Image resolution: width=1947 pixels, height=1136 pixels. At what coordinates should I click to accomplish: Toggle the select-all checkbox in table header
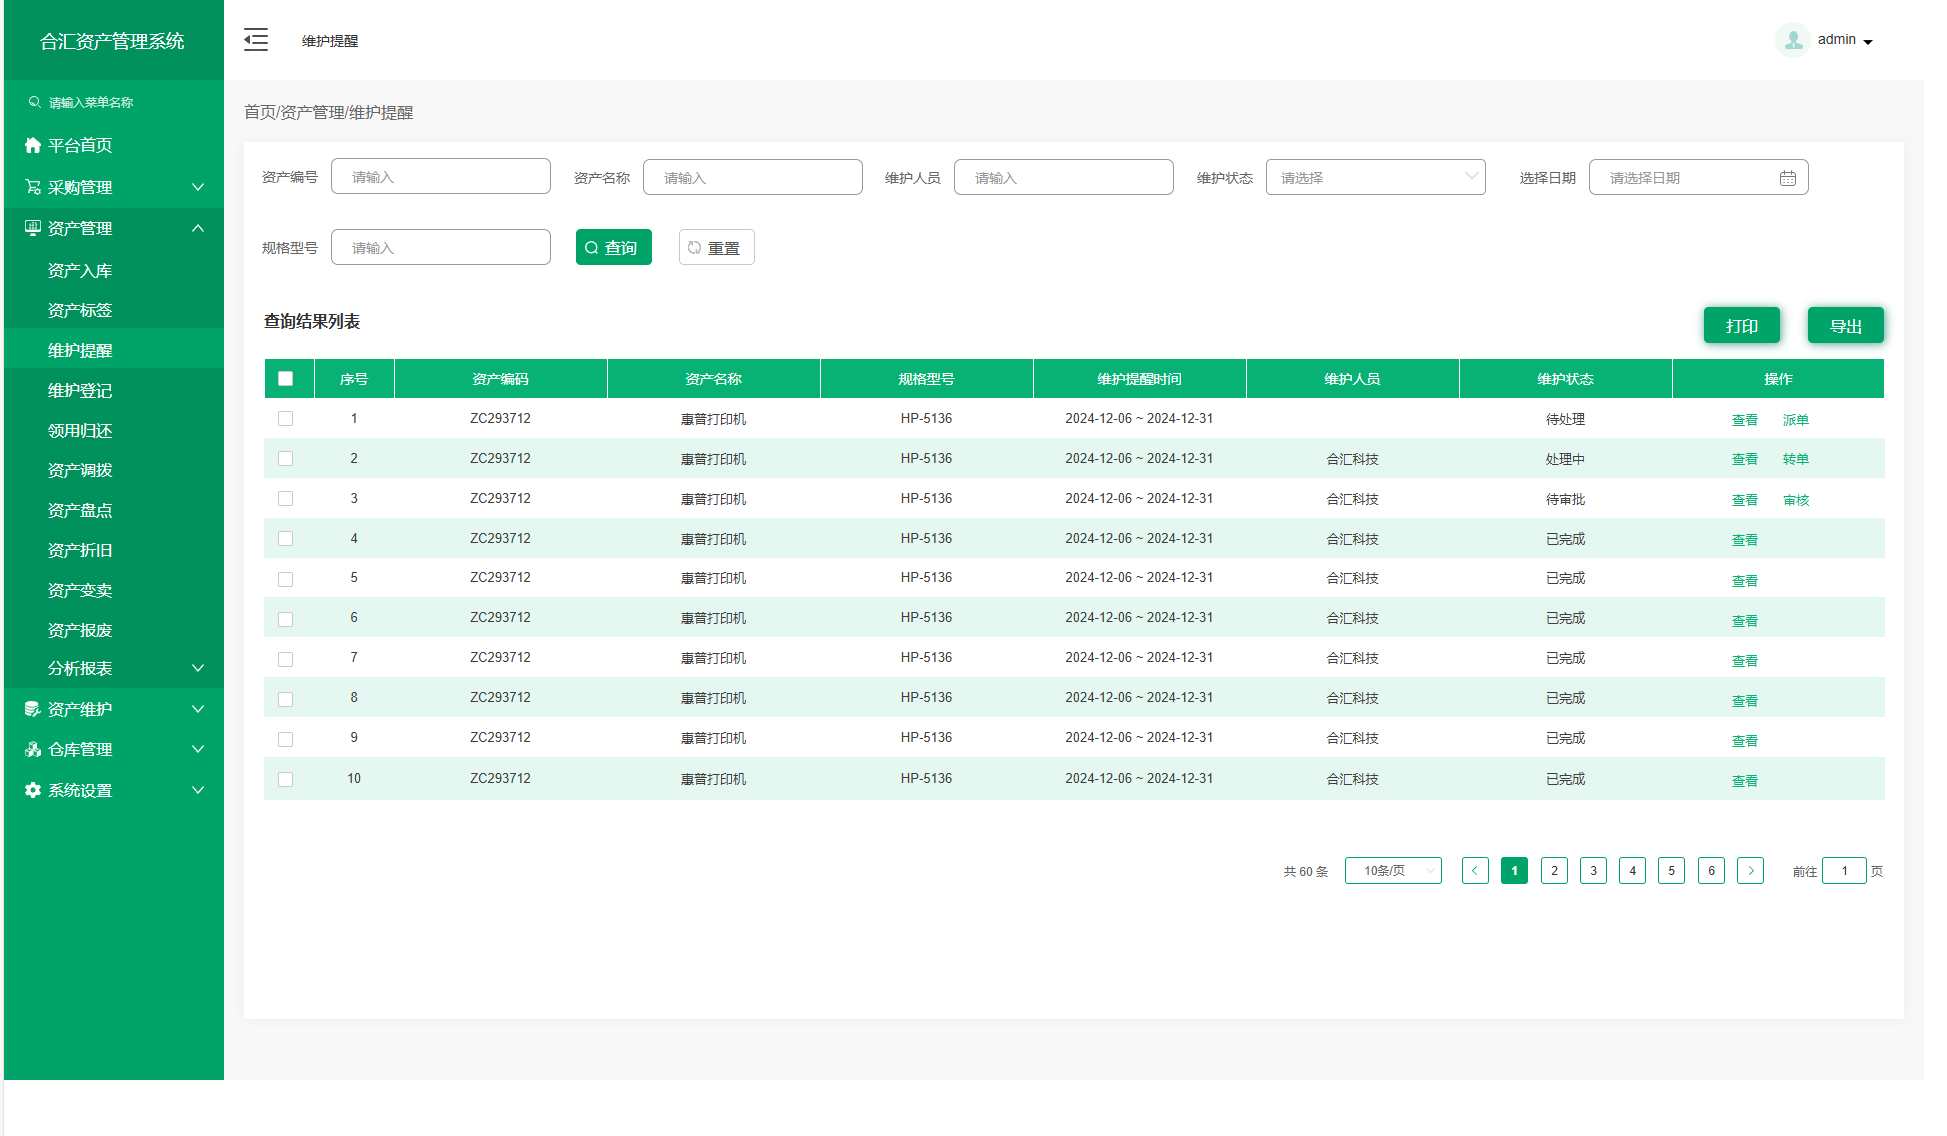pos(286,379)
